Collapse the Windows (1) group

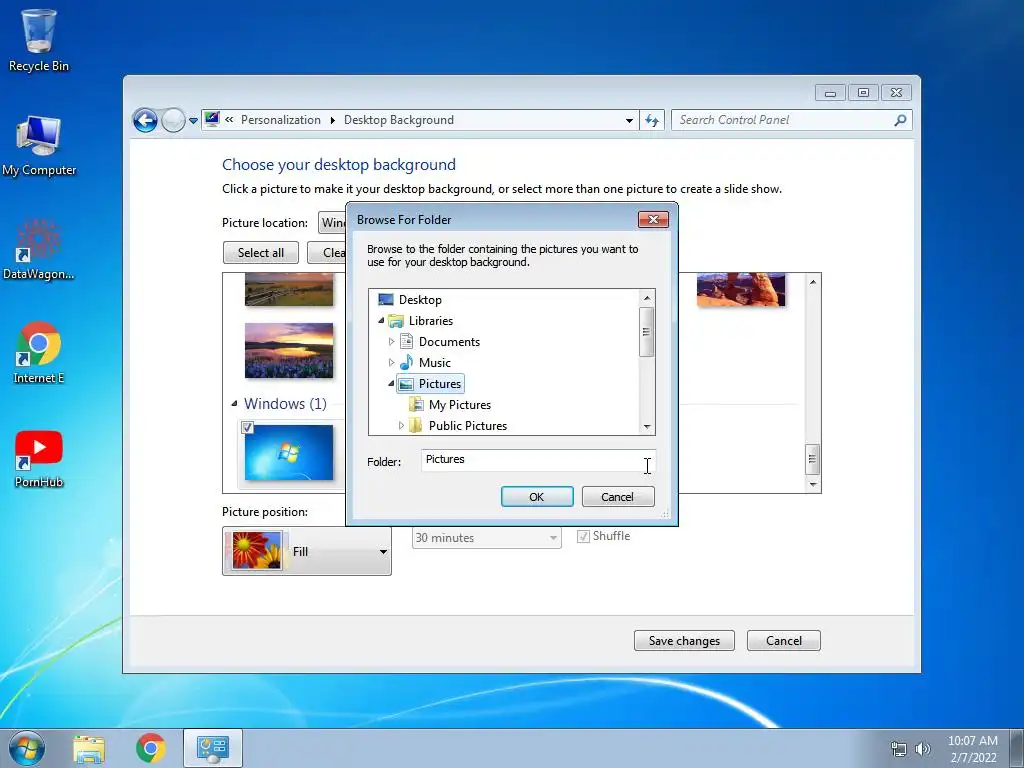[x=234, y=404]
